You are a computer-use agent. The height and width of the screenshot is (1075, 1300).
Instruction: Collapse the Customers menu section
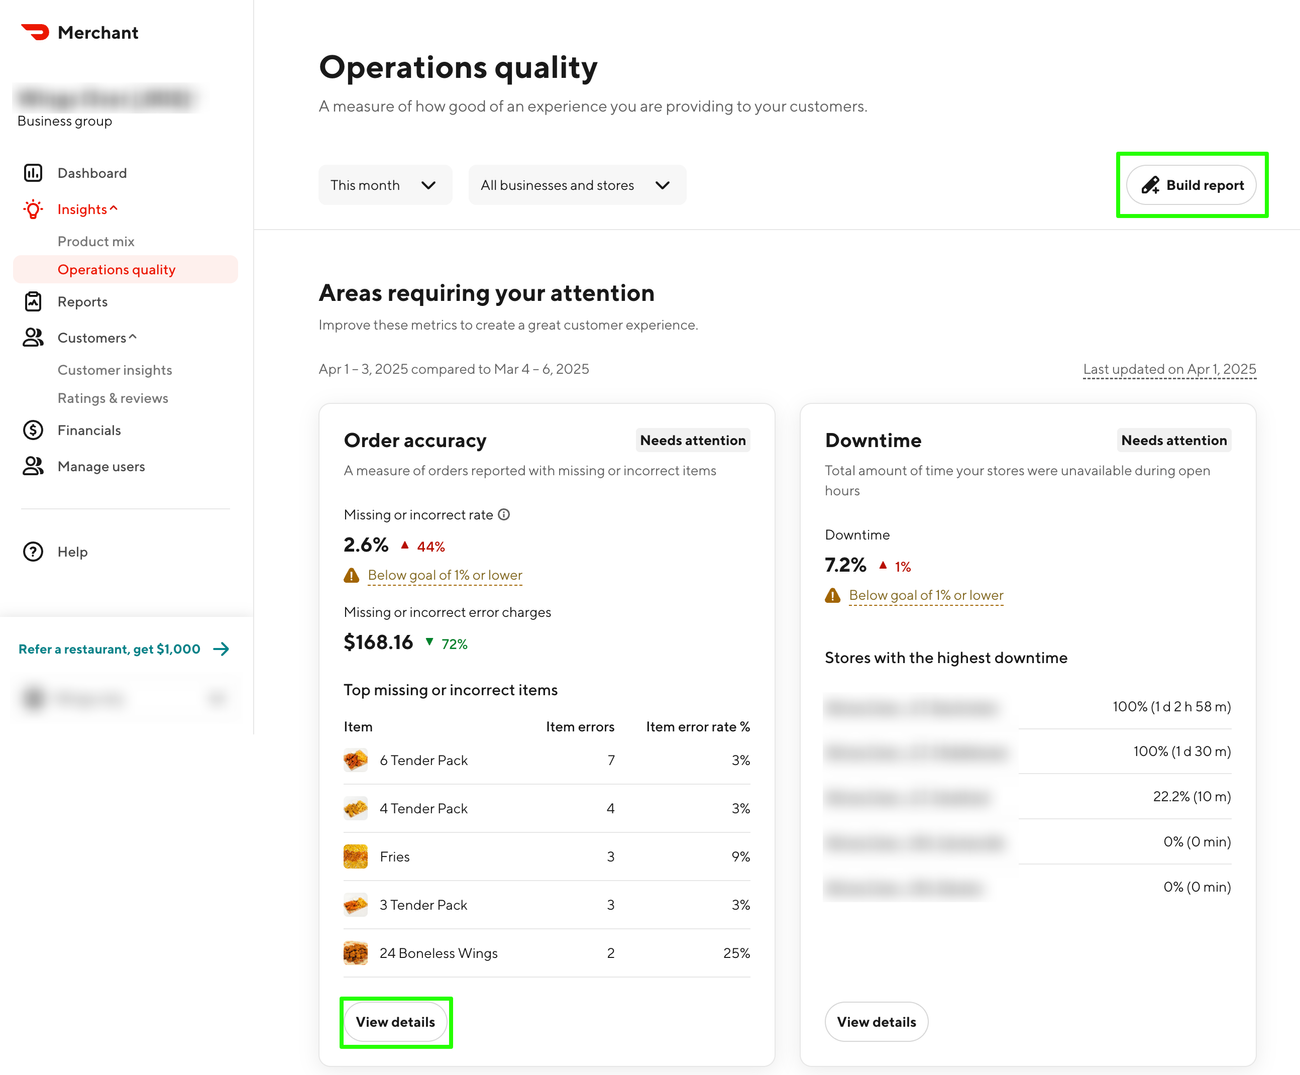coord(133,337)
